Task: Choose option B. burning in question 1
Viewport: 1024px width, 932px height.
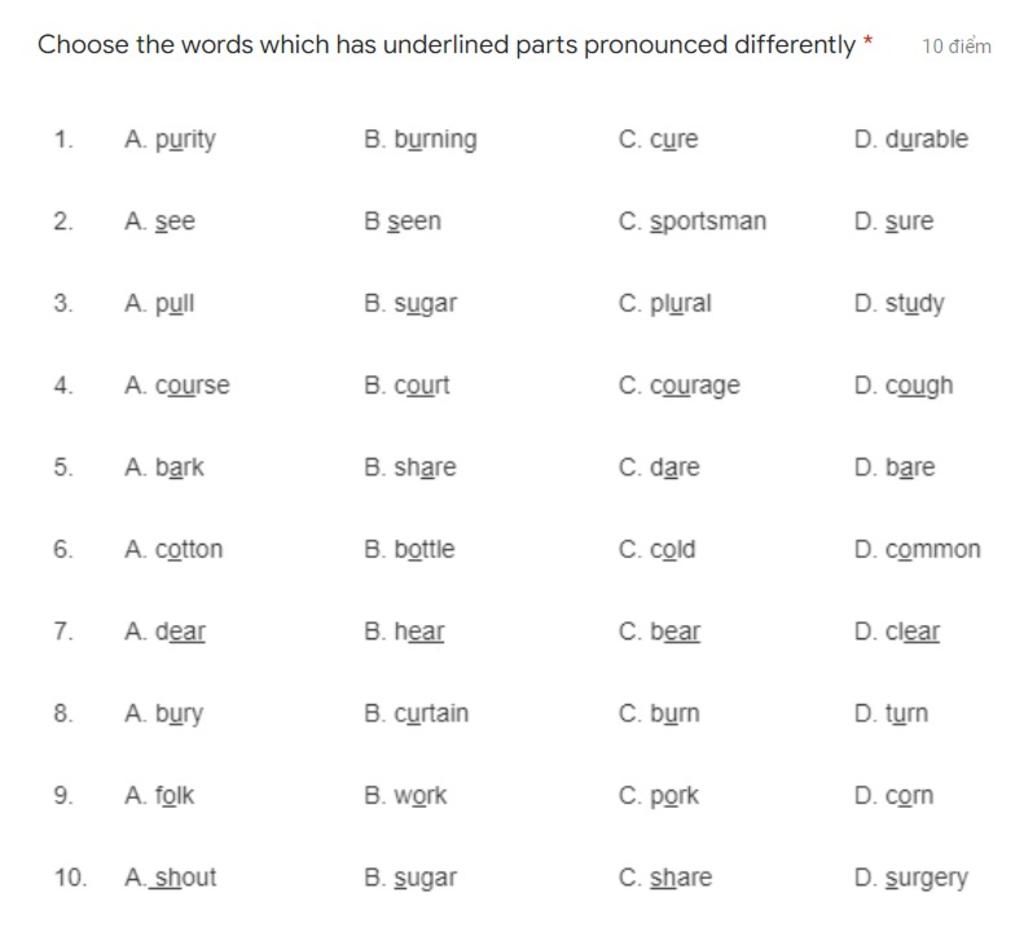Action: [x=421, y=140]
